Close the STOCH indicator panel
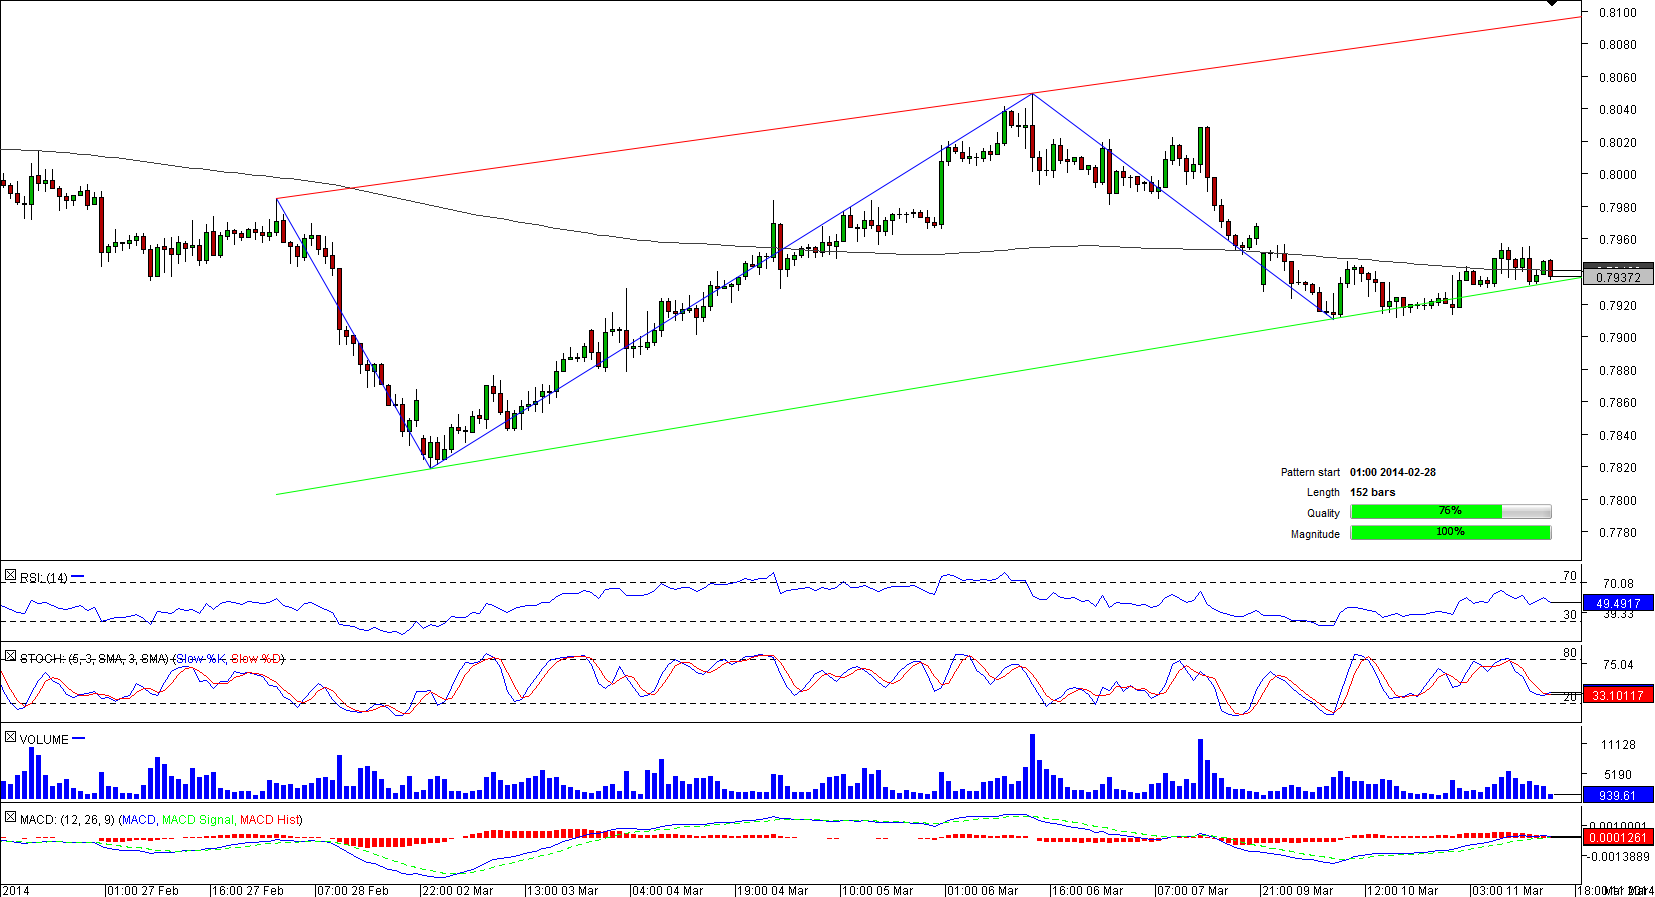Image resolution: width=1655 pixels, height=897 pixels. [10, 657]
